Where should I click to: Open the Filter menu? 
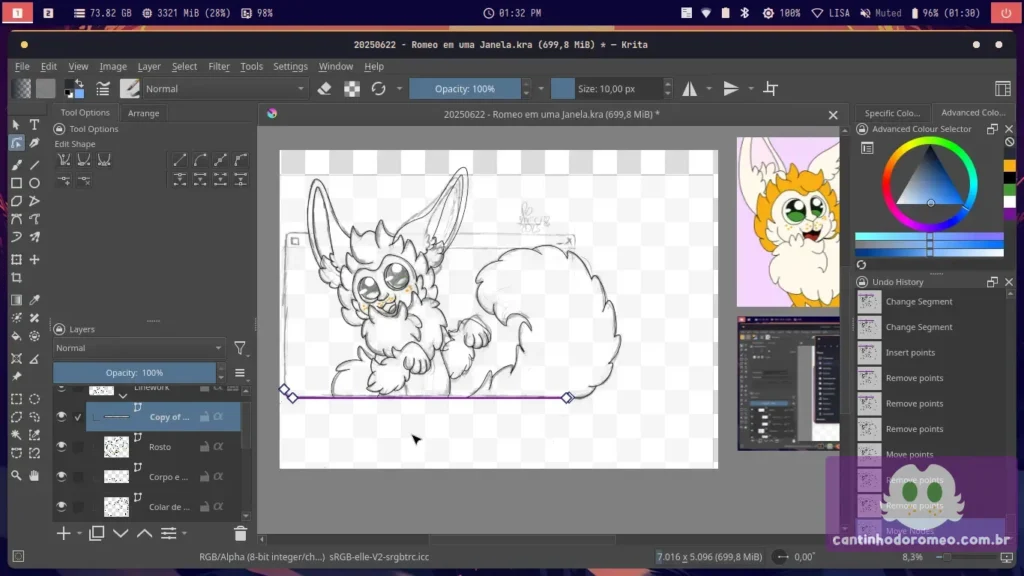click(x=219, y=67)
